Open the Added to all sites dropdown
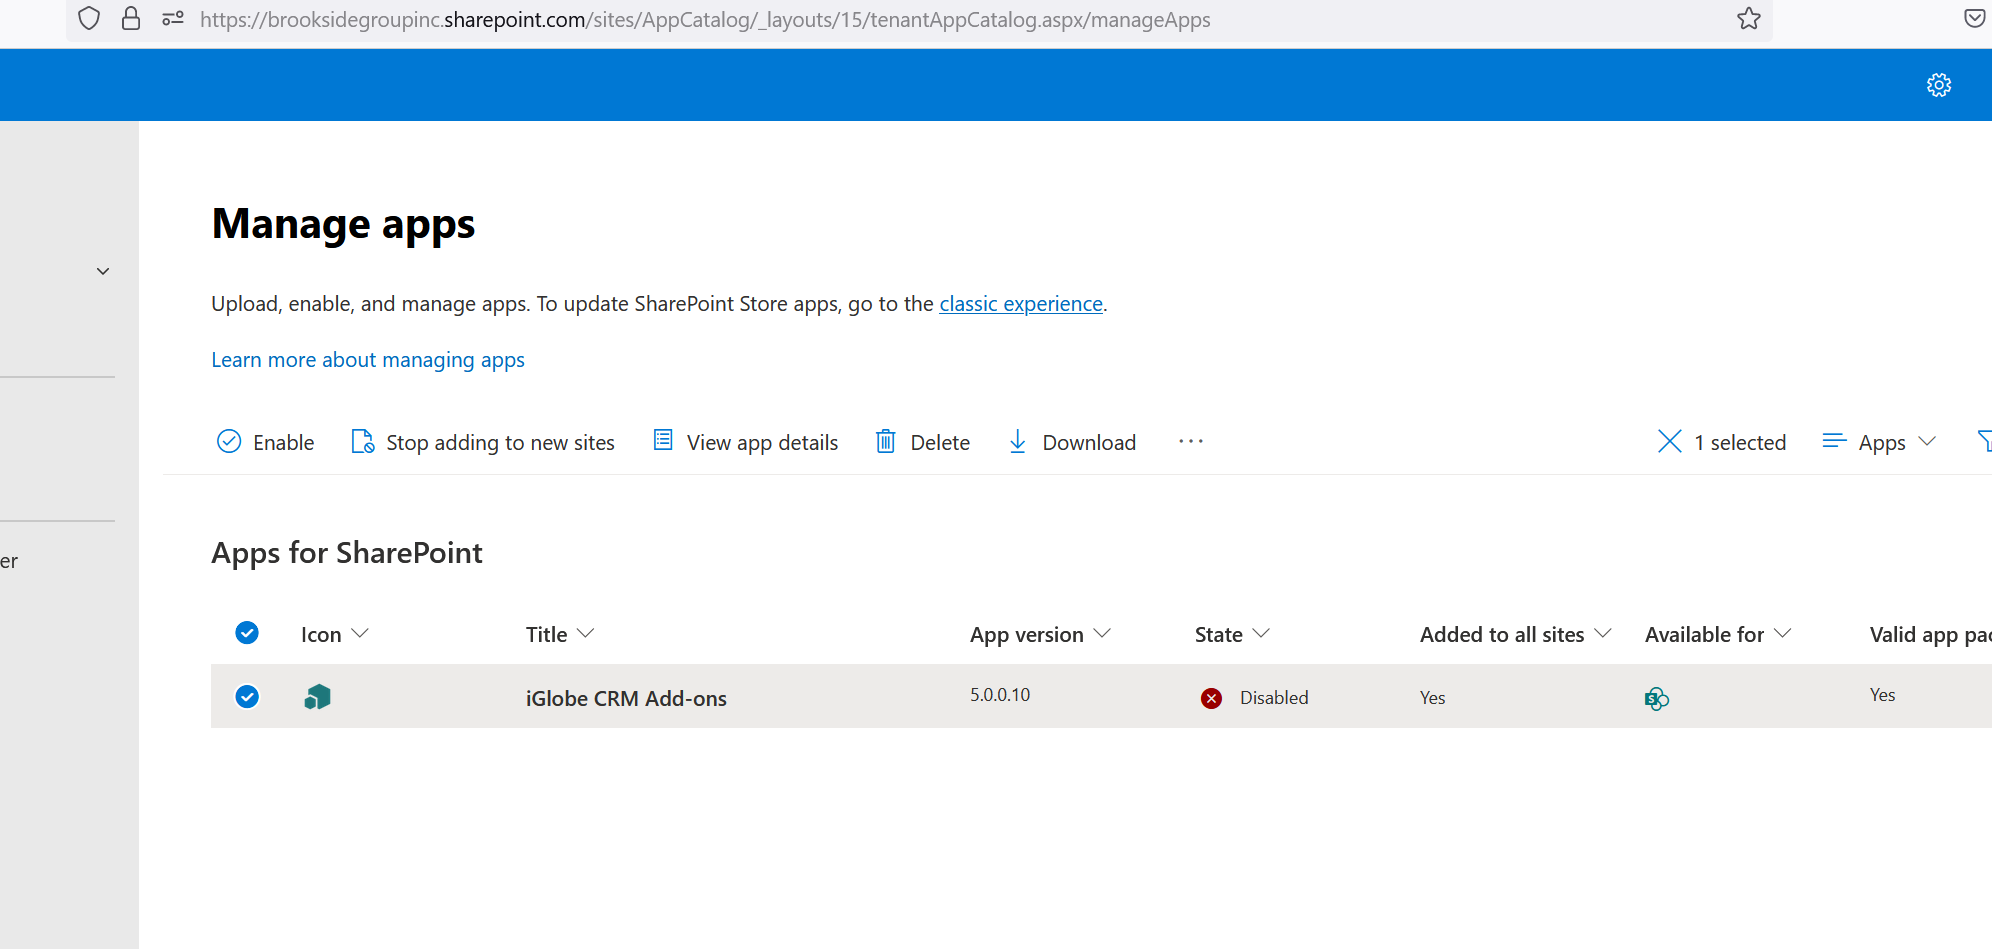The height and width of the screenshot is (949, 1992). pyautogui.click(x=1604, y=633)
